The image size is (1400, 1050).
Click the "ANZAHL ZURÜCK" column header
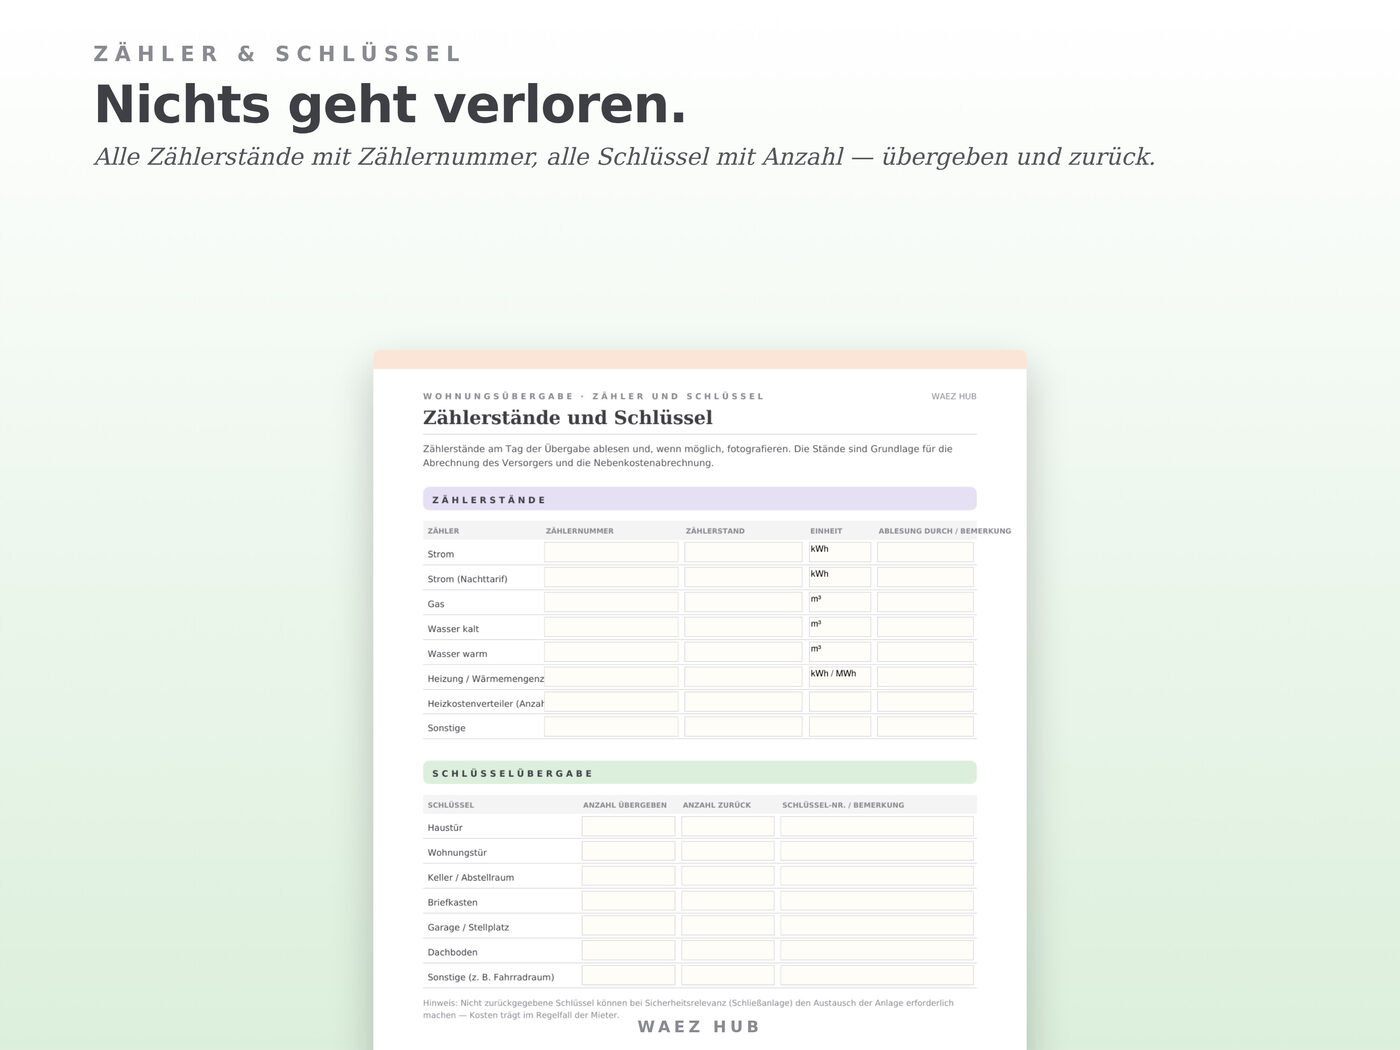[x=717, y=805]
